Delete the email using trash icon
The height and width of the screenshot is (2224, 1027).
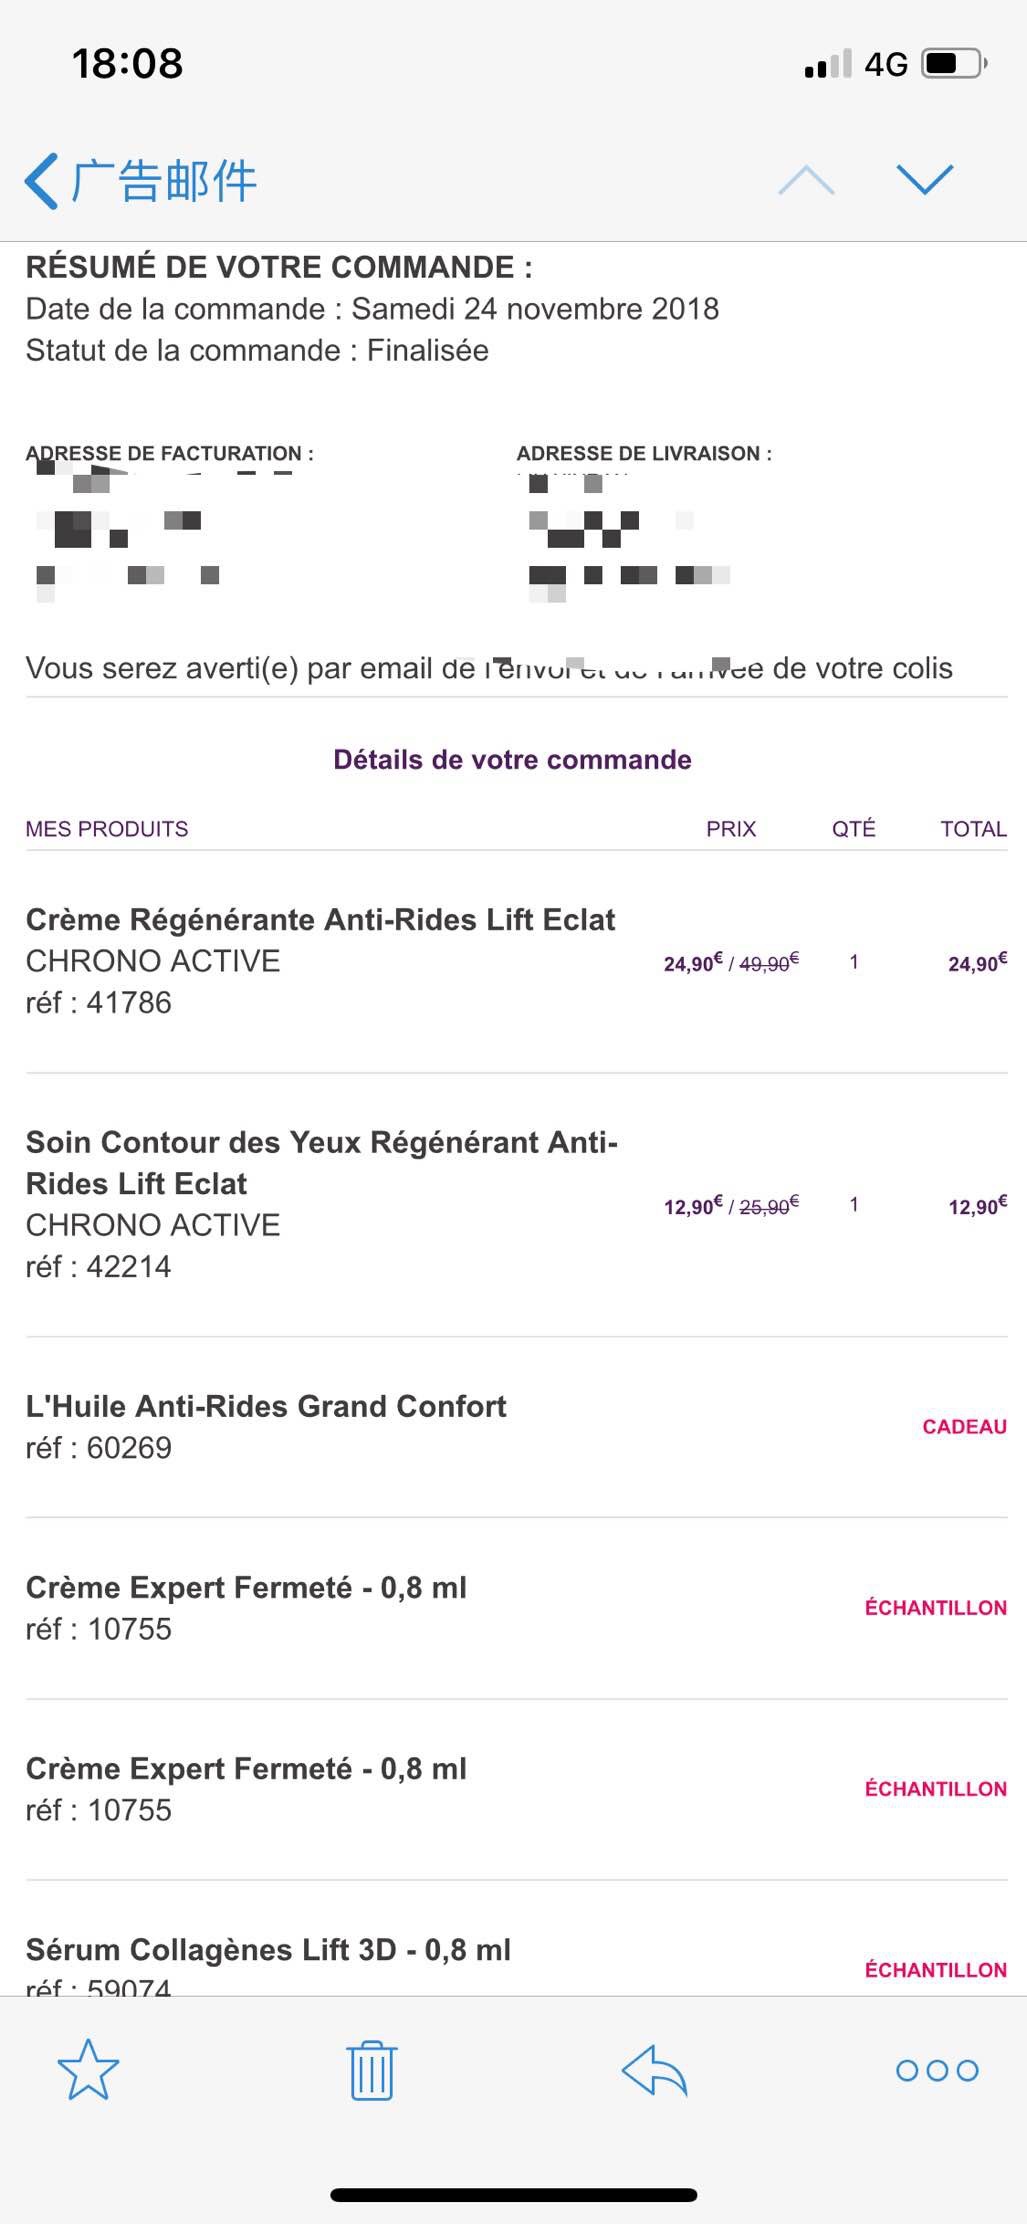tap(372, 2070)
